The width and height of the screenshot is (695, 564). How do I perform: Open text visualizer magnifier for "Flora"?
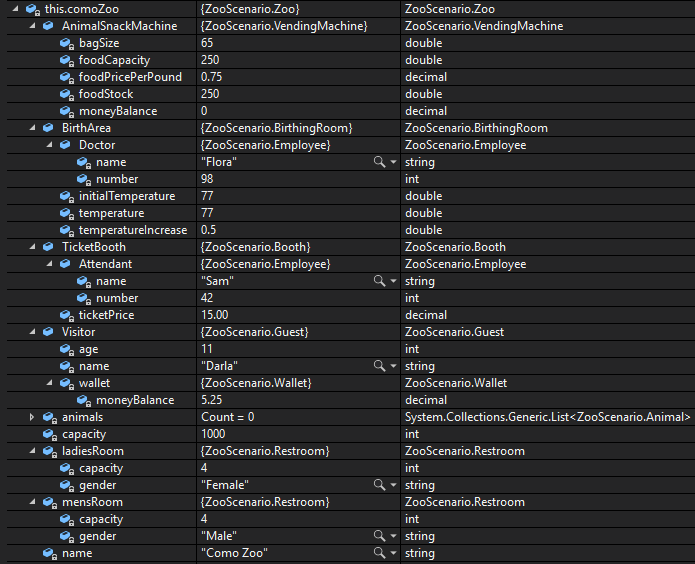tap(379, 162)
